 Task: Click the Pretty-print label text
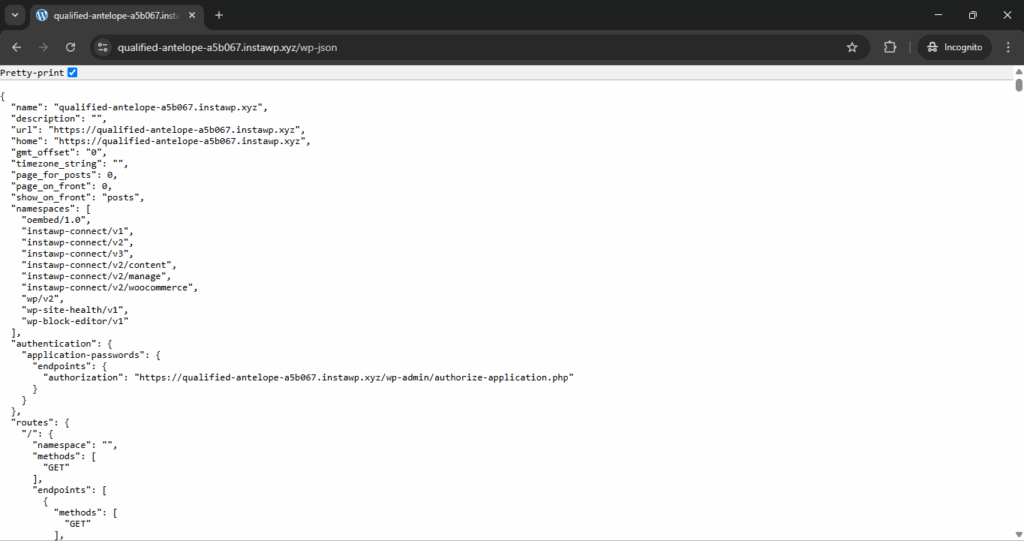pyautogui.click(x=32, y=73)
